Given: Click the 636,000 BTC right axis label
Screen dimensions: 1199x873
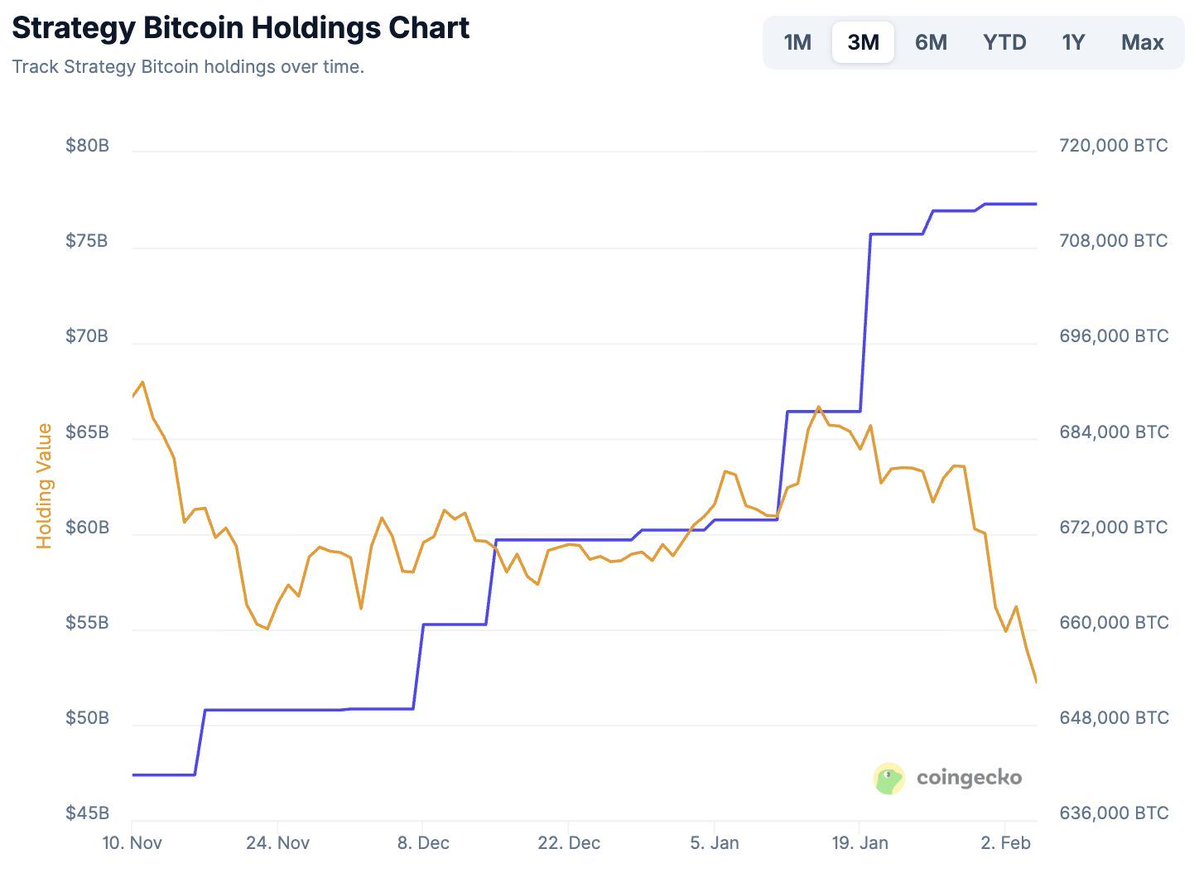Looking at the screenshot, I should pyautogui.click(x=1113, y=814).
